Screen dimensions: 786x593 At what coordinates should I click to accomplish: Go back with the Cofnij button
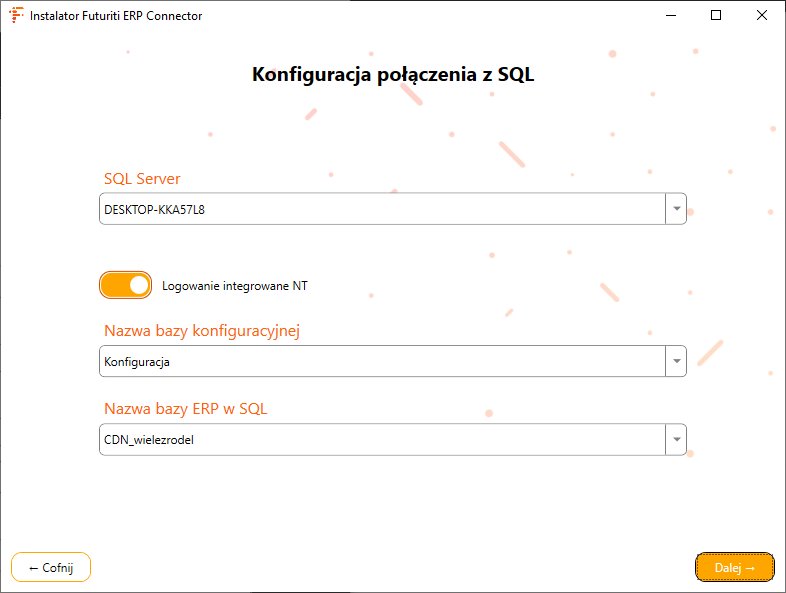[x=51, y=567]
